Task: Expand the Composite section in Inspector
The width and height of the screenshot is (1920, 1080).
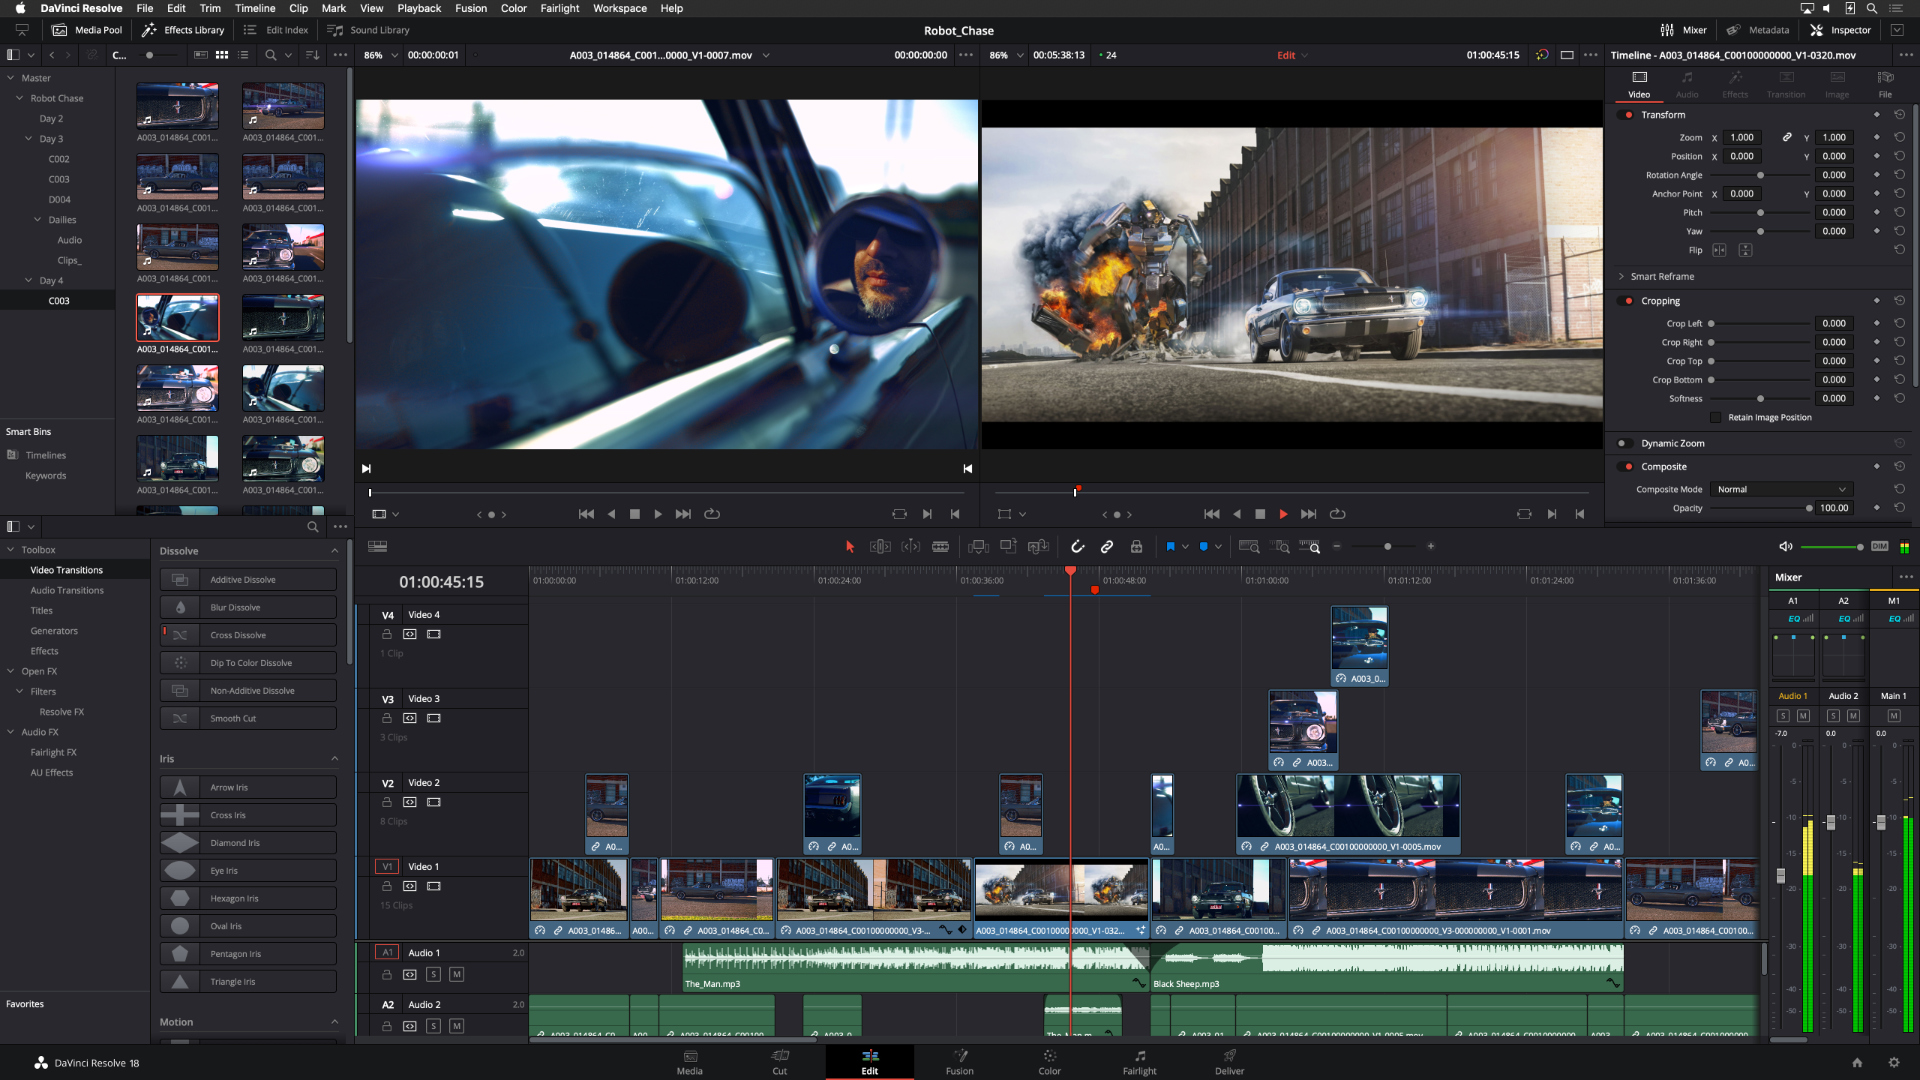Action: pyautogui.click(x=1662, y=465)
